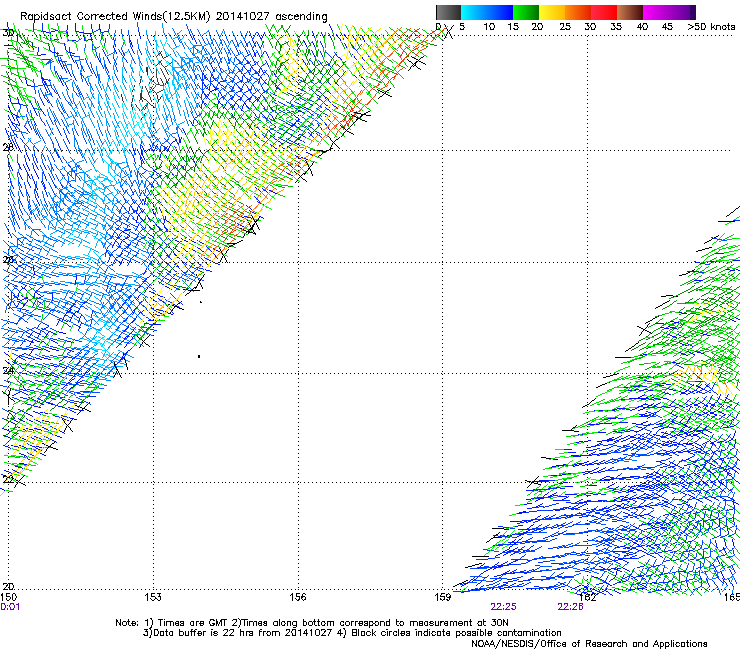
Task: Click the red 30-35 knots color segment
Action: [604, 12]
